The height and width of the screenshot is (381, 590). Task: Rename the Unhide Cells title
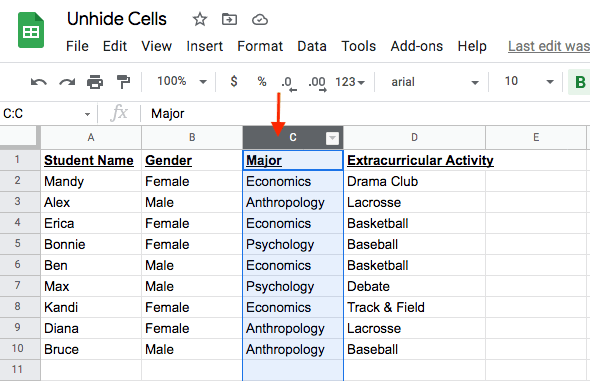click(117, 19)
